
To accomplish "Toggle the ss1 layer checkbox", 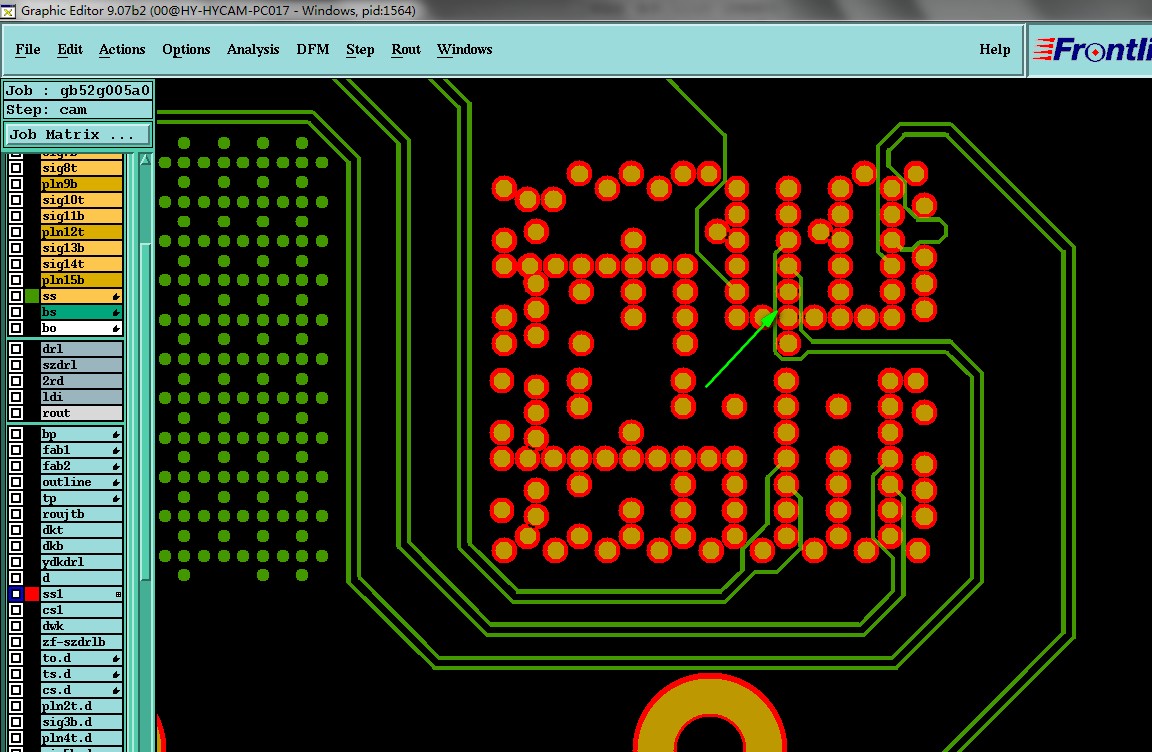I will (15, 594).
